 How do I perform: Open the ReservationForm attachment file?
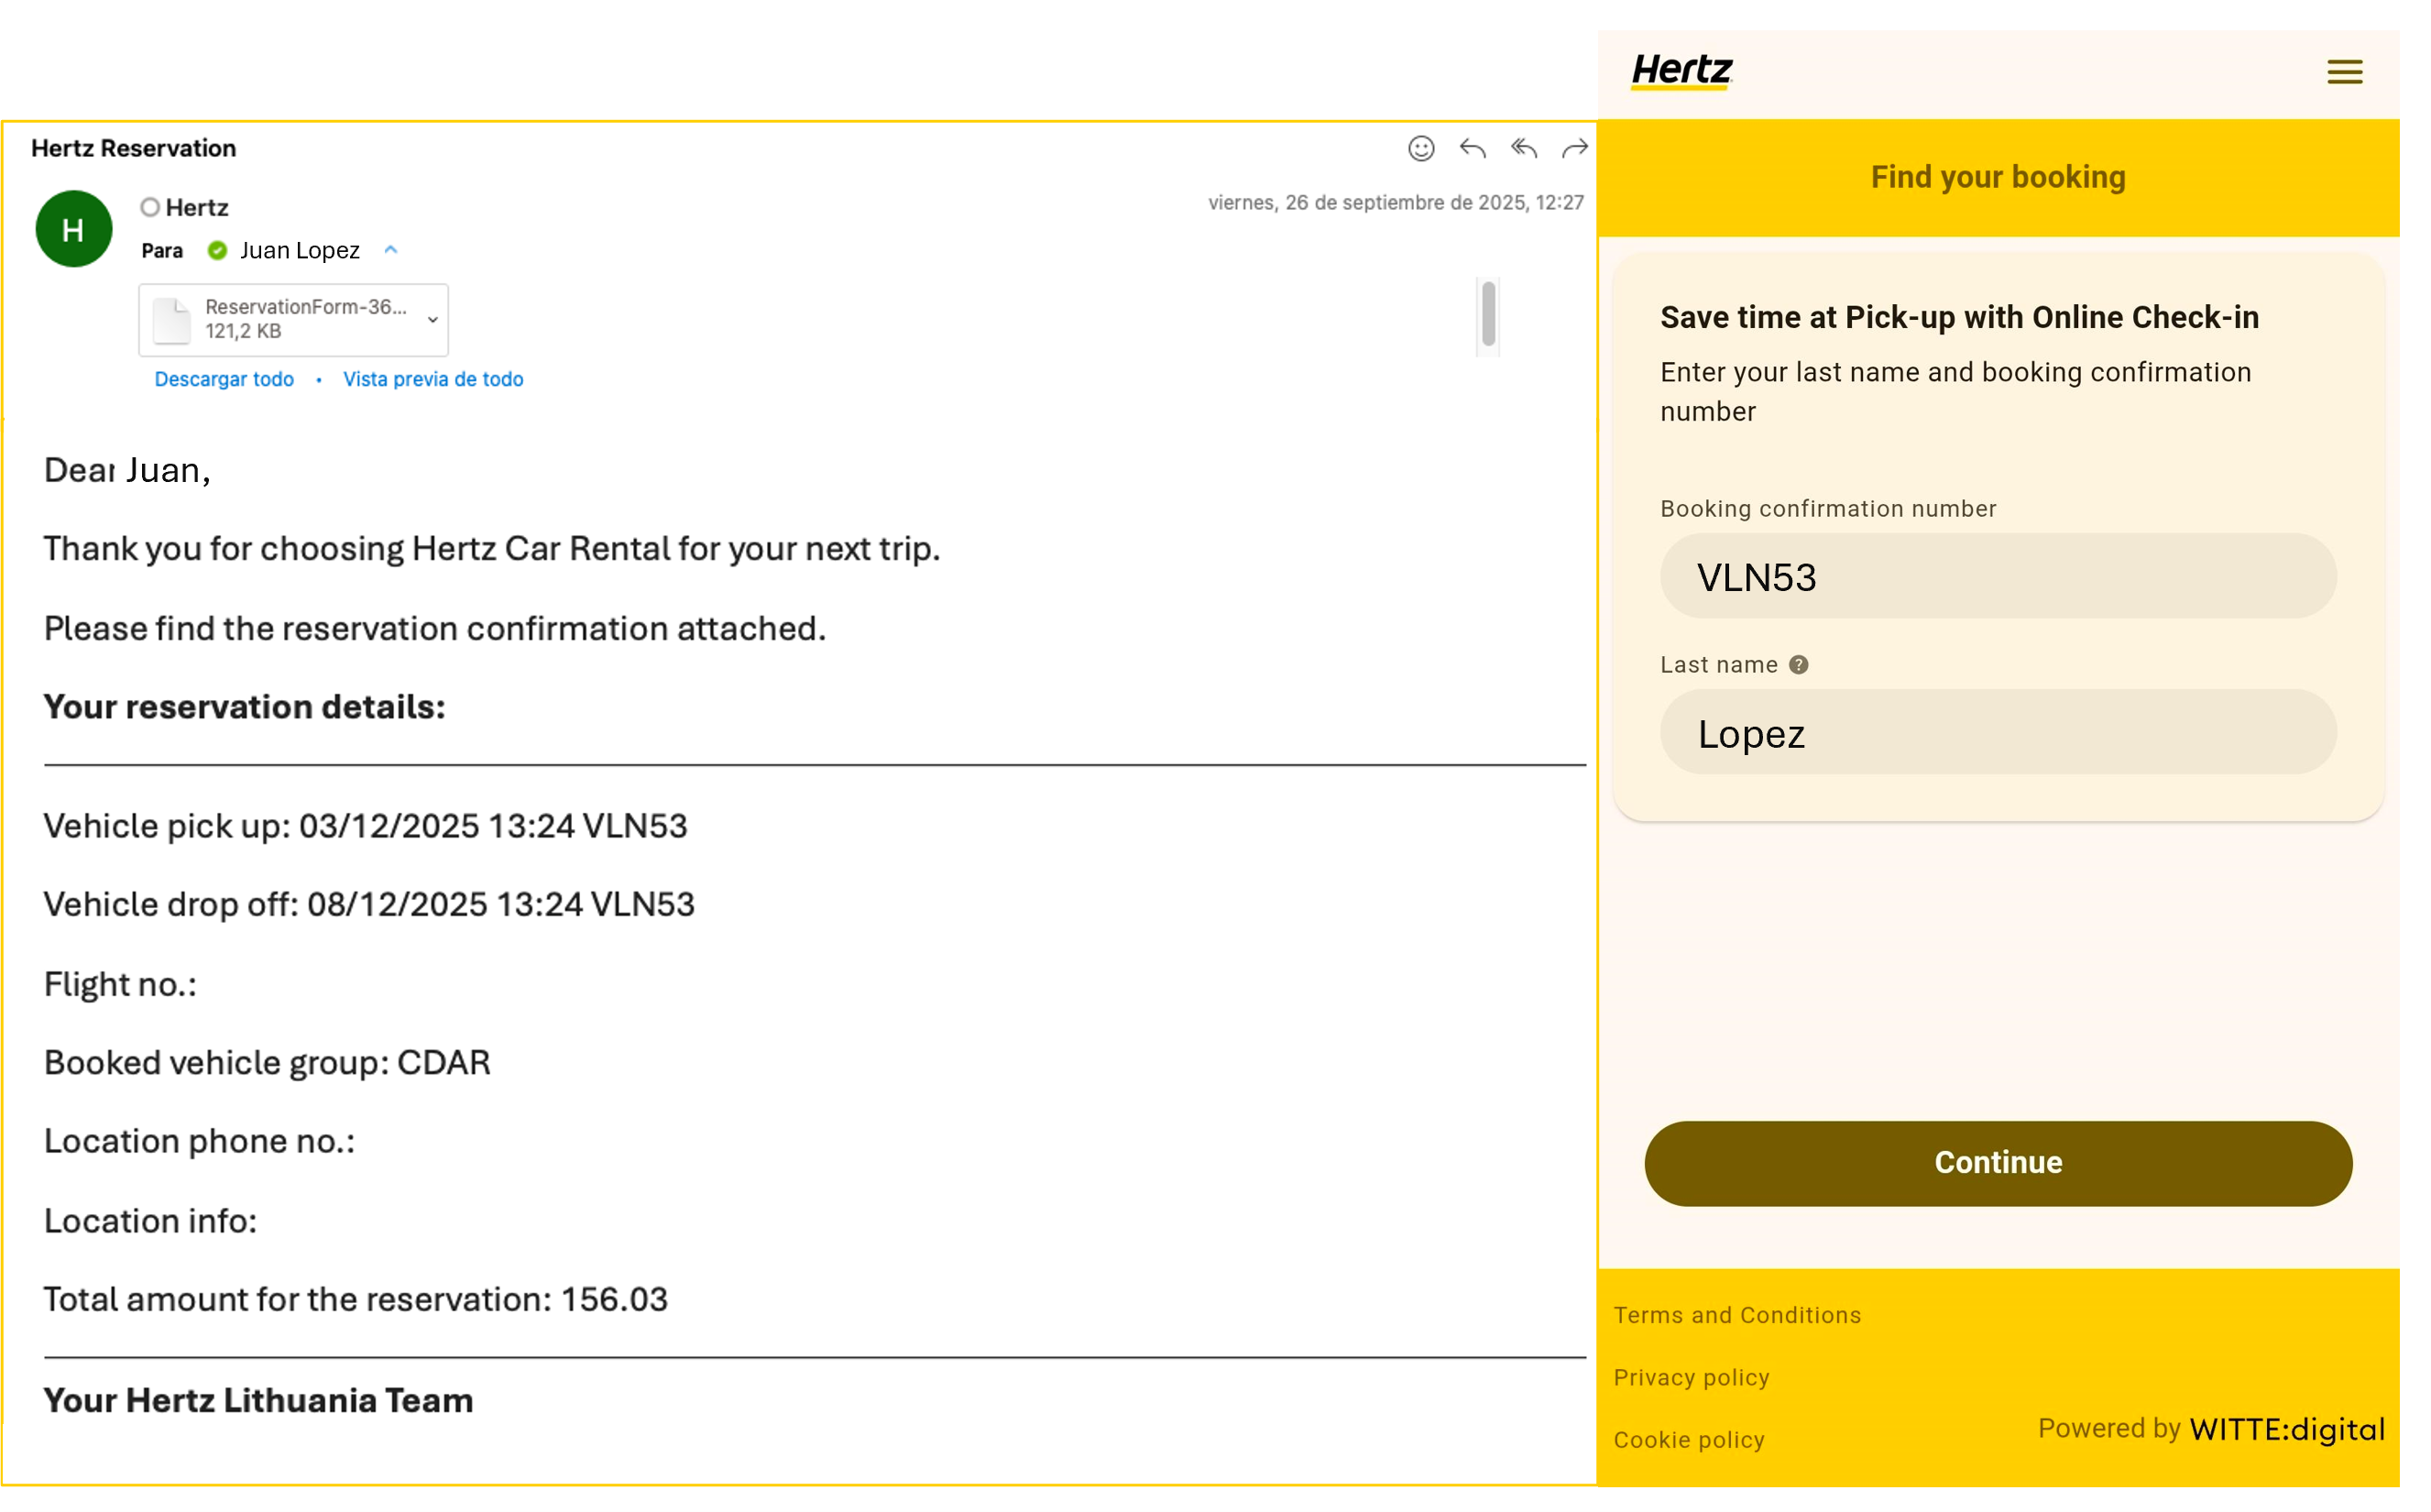tap(293, 320)
